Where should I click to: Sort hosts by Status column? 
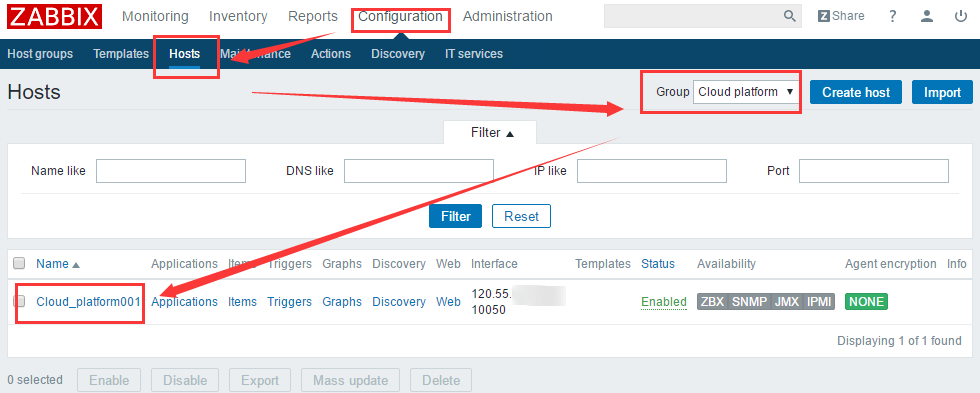pos(658,264)
